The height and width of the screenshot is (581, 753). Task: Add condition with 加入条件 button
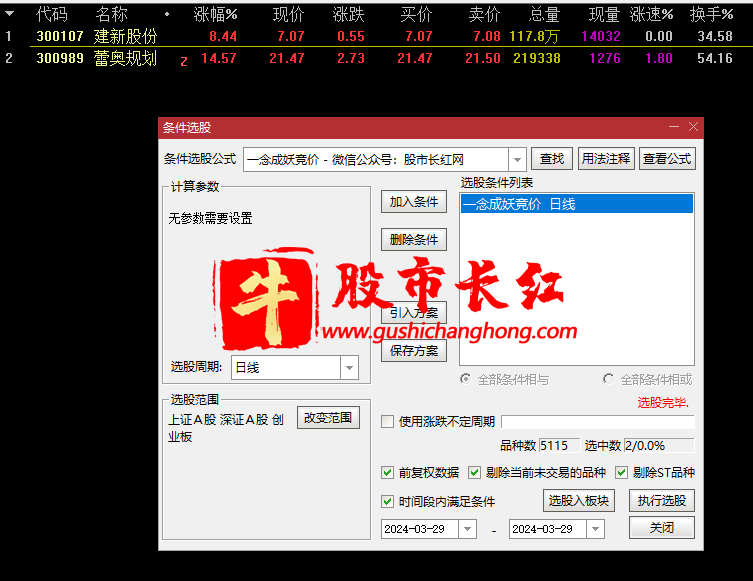(414, 202)
